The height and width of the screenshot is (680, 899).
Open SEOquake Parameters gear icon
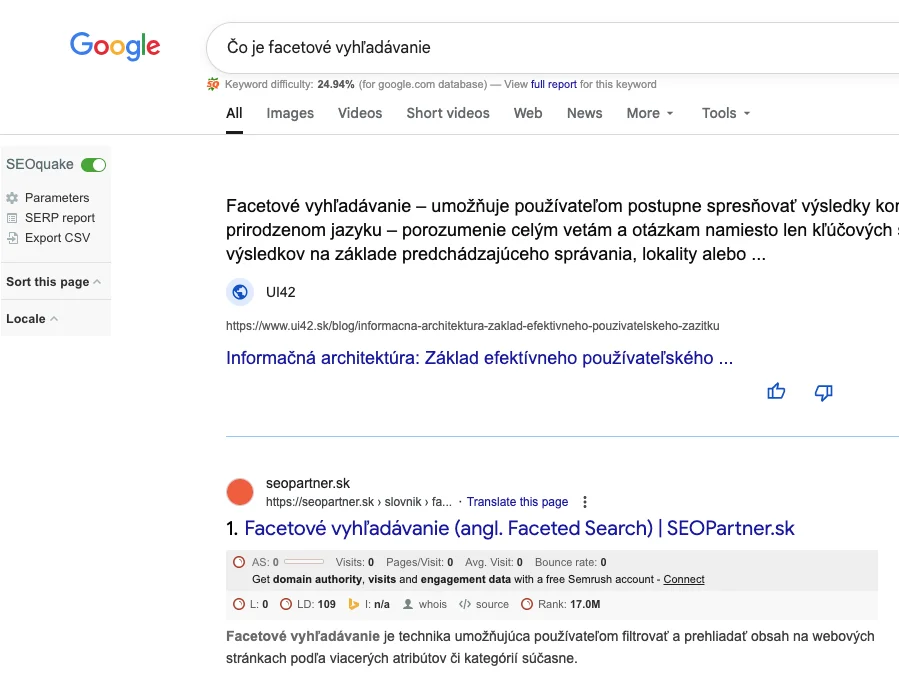click(13, 198)
